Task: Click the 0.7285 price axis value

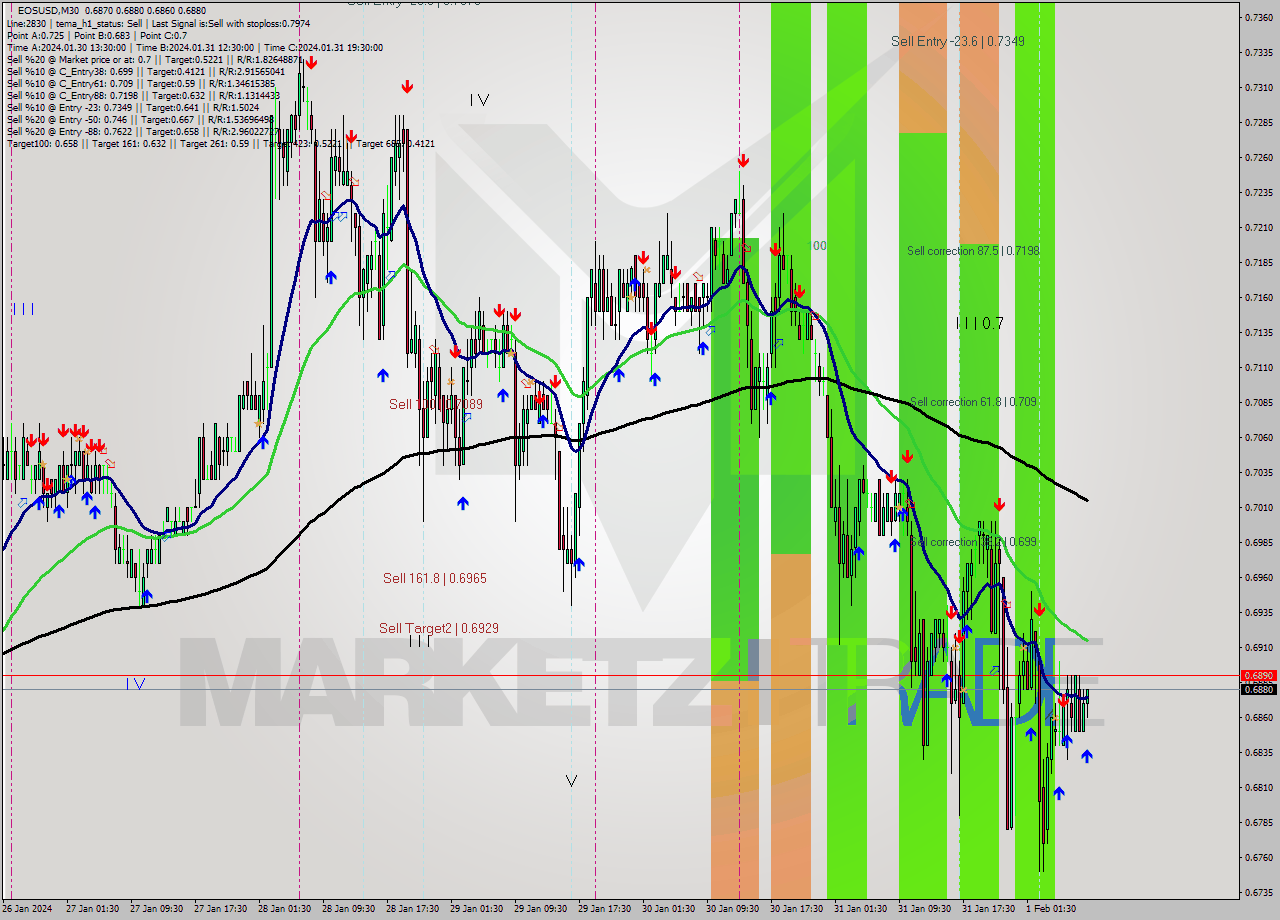Action: [1258, 123]
